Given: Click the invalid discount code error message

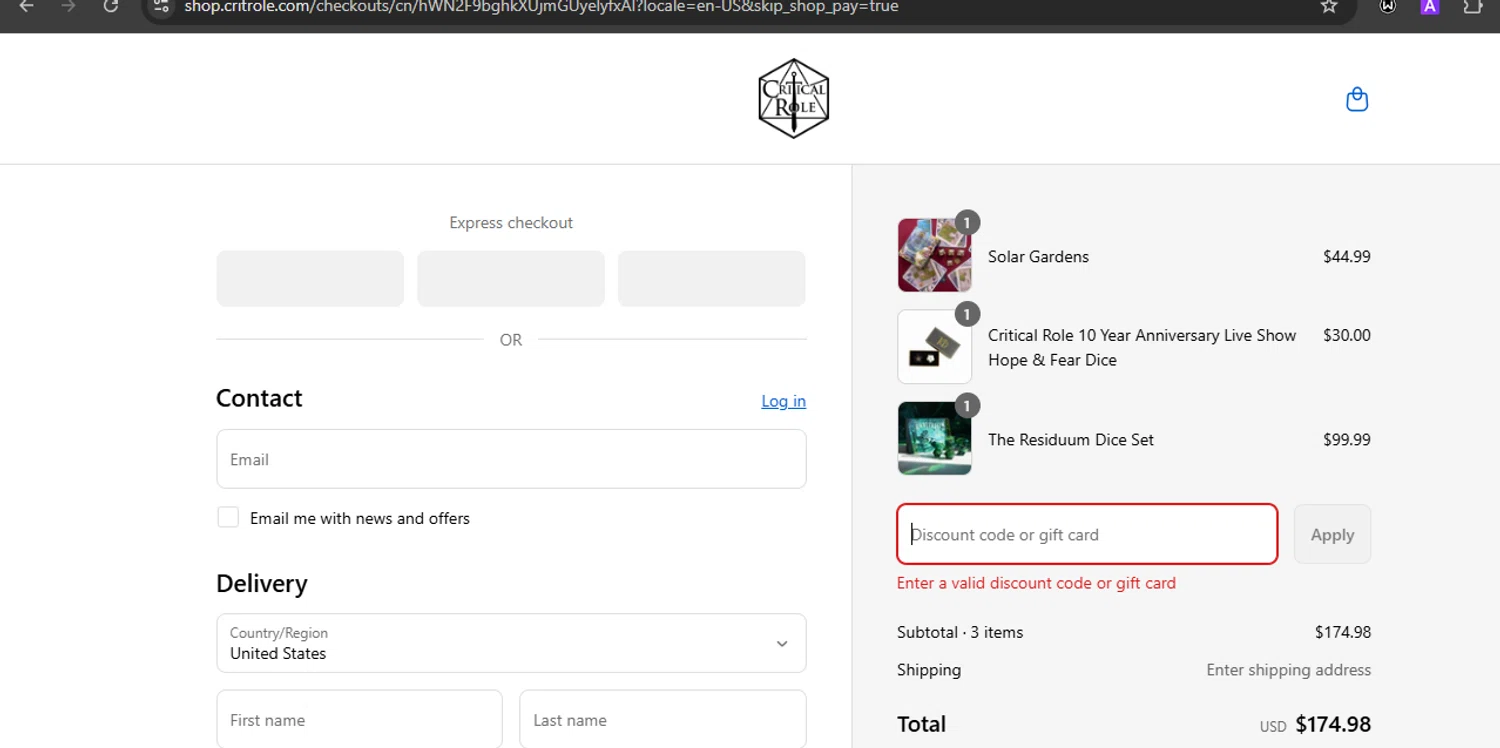Looking at the screenshot, I should pos(1036,583).
